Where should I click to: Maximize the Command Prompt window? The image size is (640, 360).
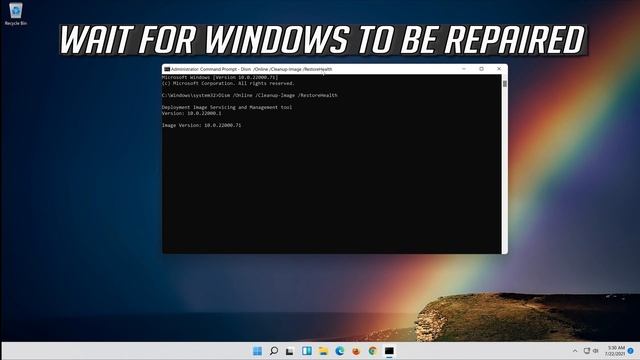481,69
